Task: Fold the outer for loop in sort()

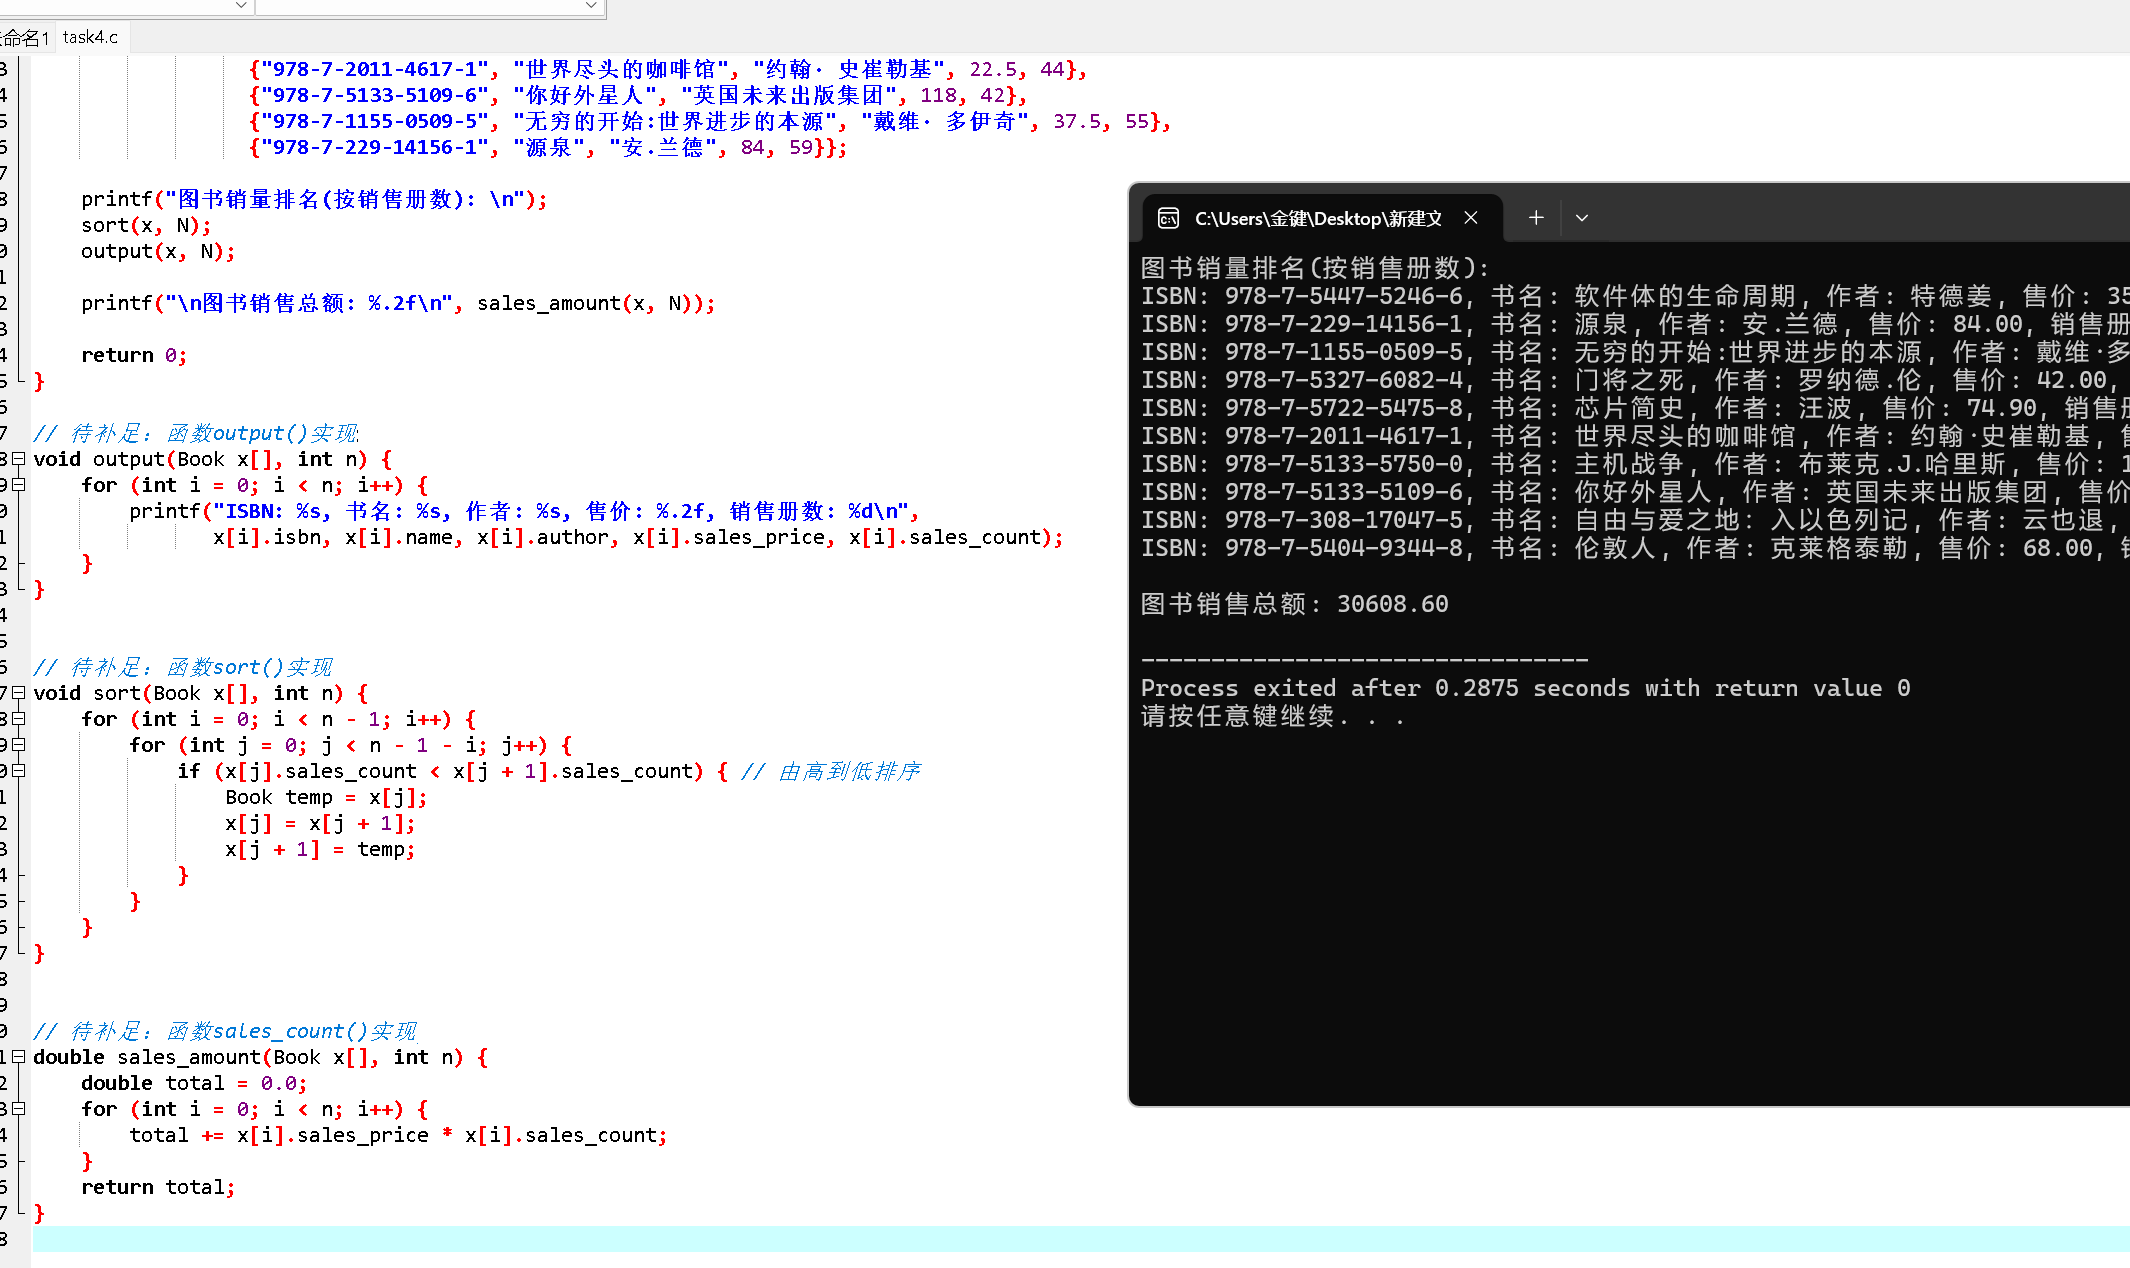Action: 18,719
